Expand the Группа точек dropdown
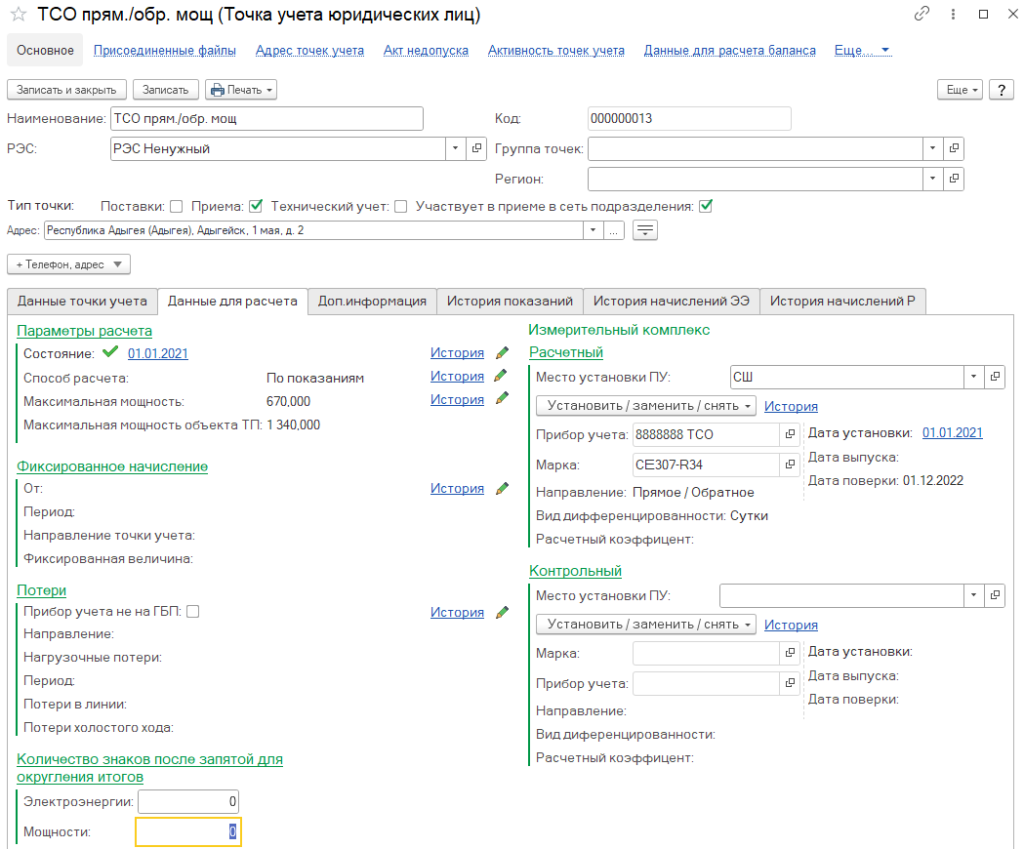Viewport: 1024px width, 849px height. tap(933, 149)
